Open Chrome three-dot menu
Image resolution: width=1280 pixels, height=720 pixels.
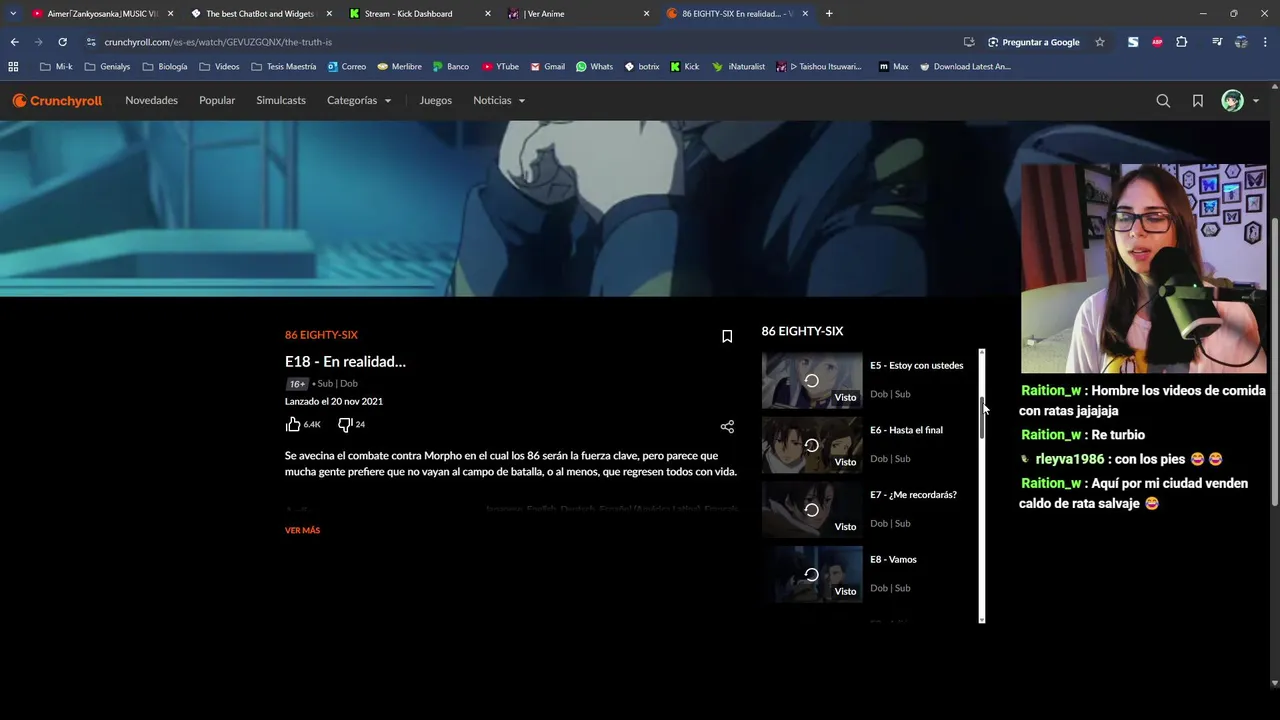point(1266,42)
